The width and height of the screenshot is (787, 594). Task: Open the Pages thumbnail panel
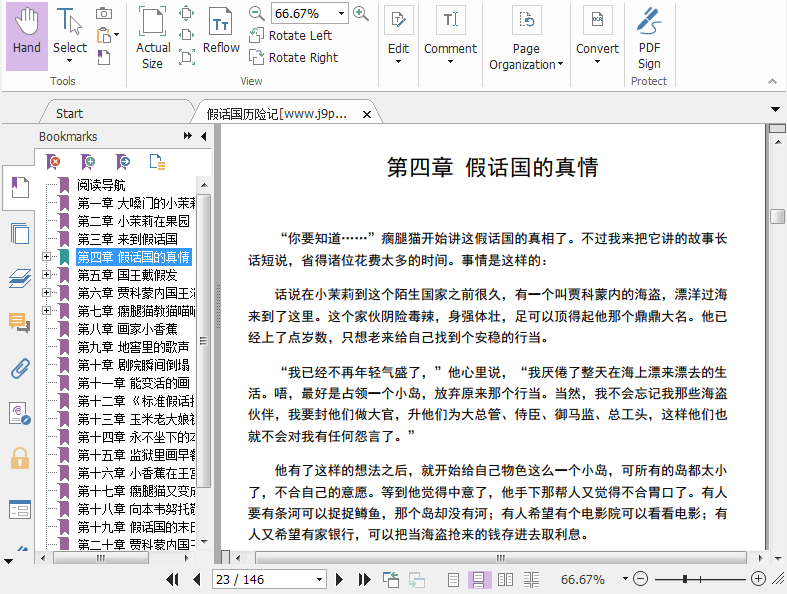19,233
